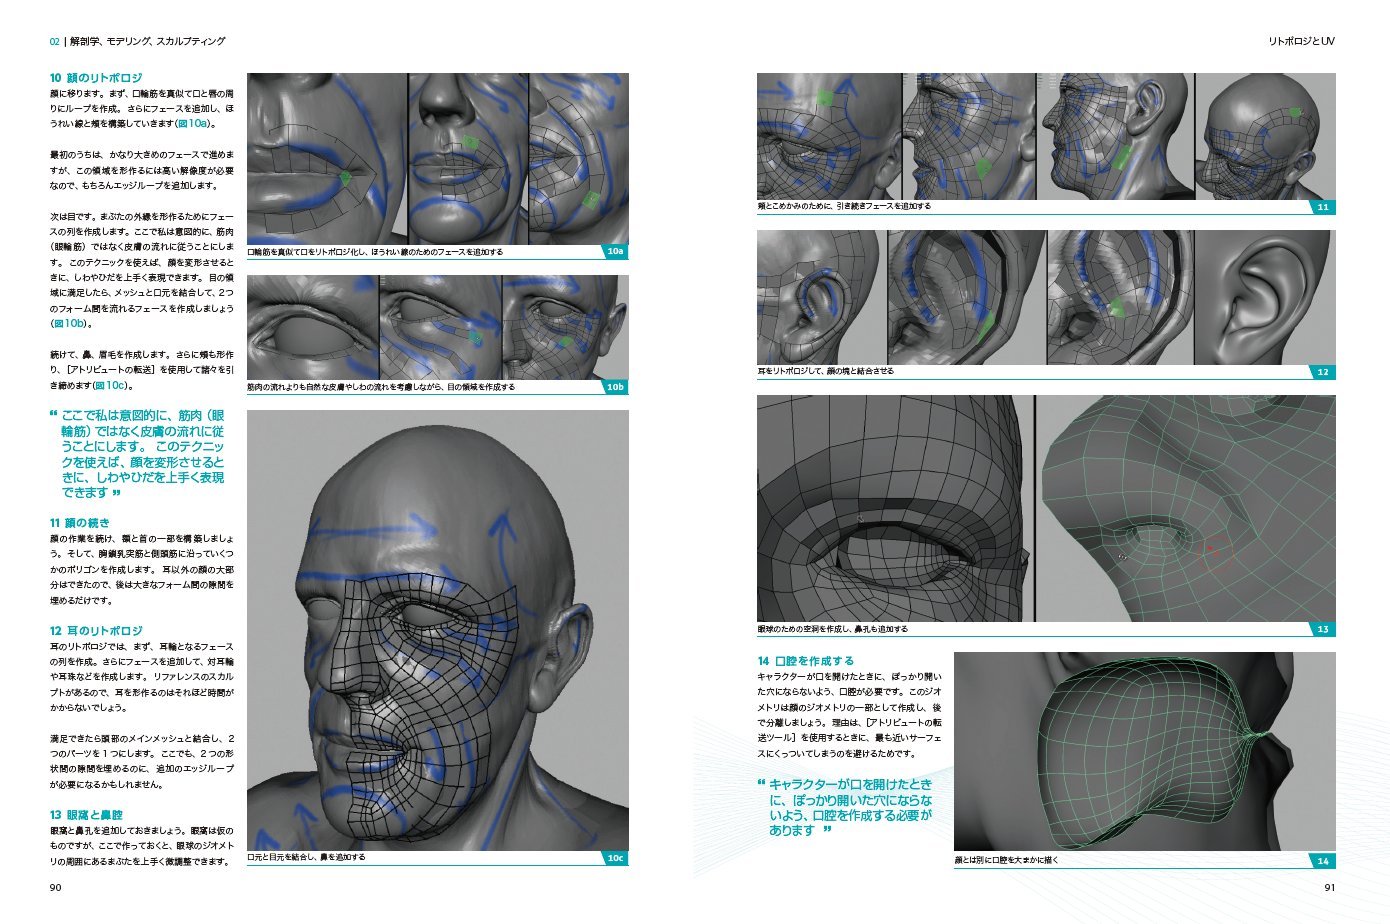The image size is (1390, 924).
Task: Select the 10c figure number badge
Action: pyautogui.click(x=615, y=858)
